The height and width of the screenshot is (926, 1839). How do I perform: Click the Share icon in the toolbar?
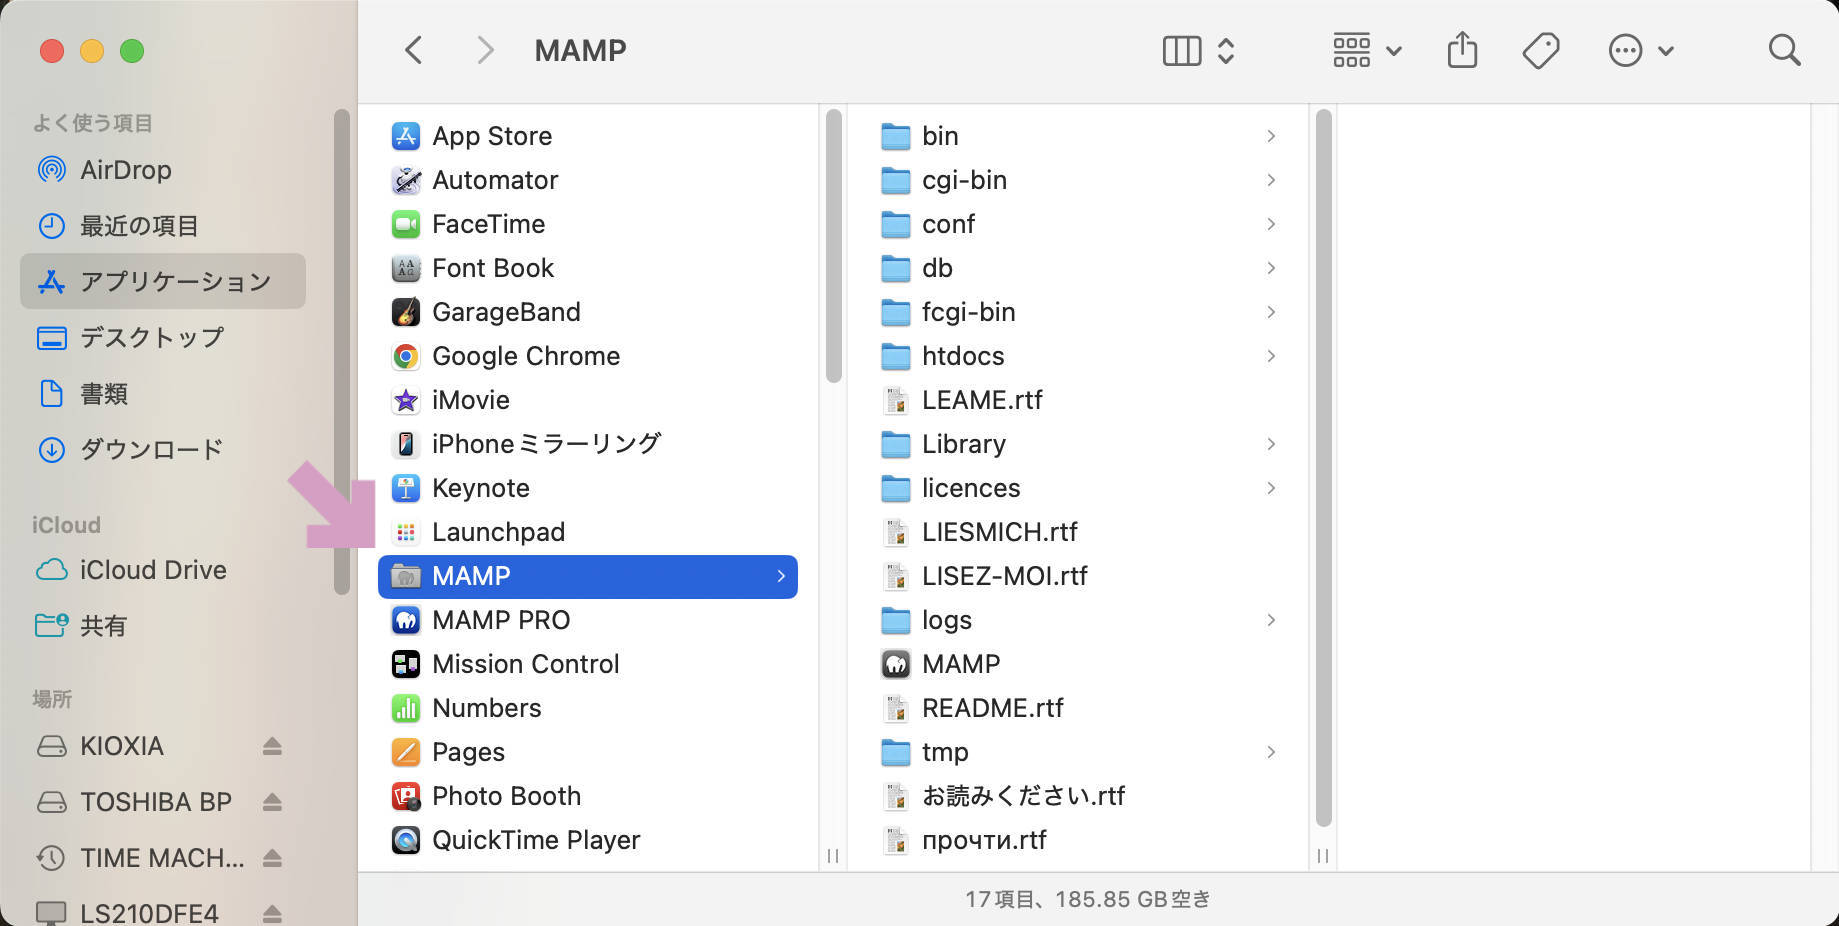[1461, 49]
